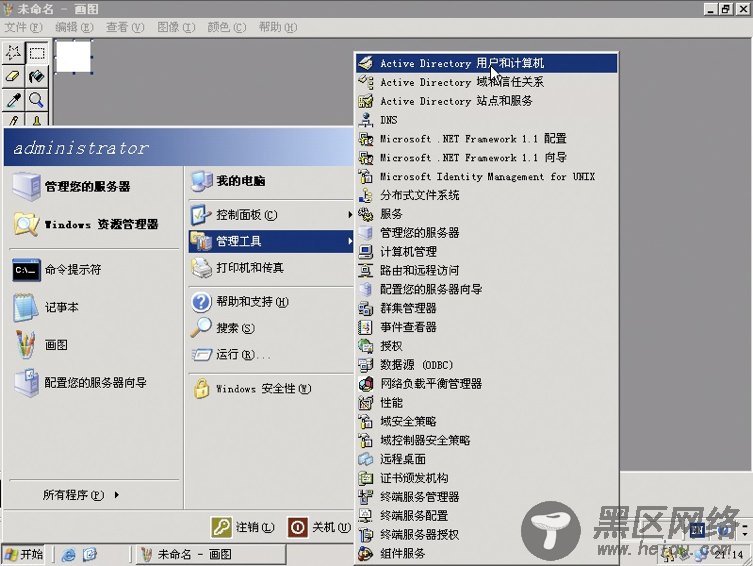Click the 开始 Start button
This screenshot has height=566, width=753.
tap(24, 554)
